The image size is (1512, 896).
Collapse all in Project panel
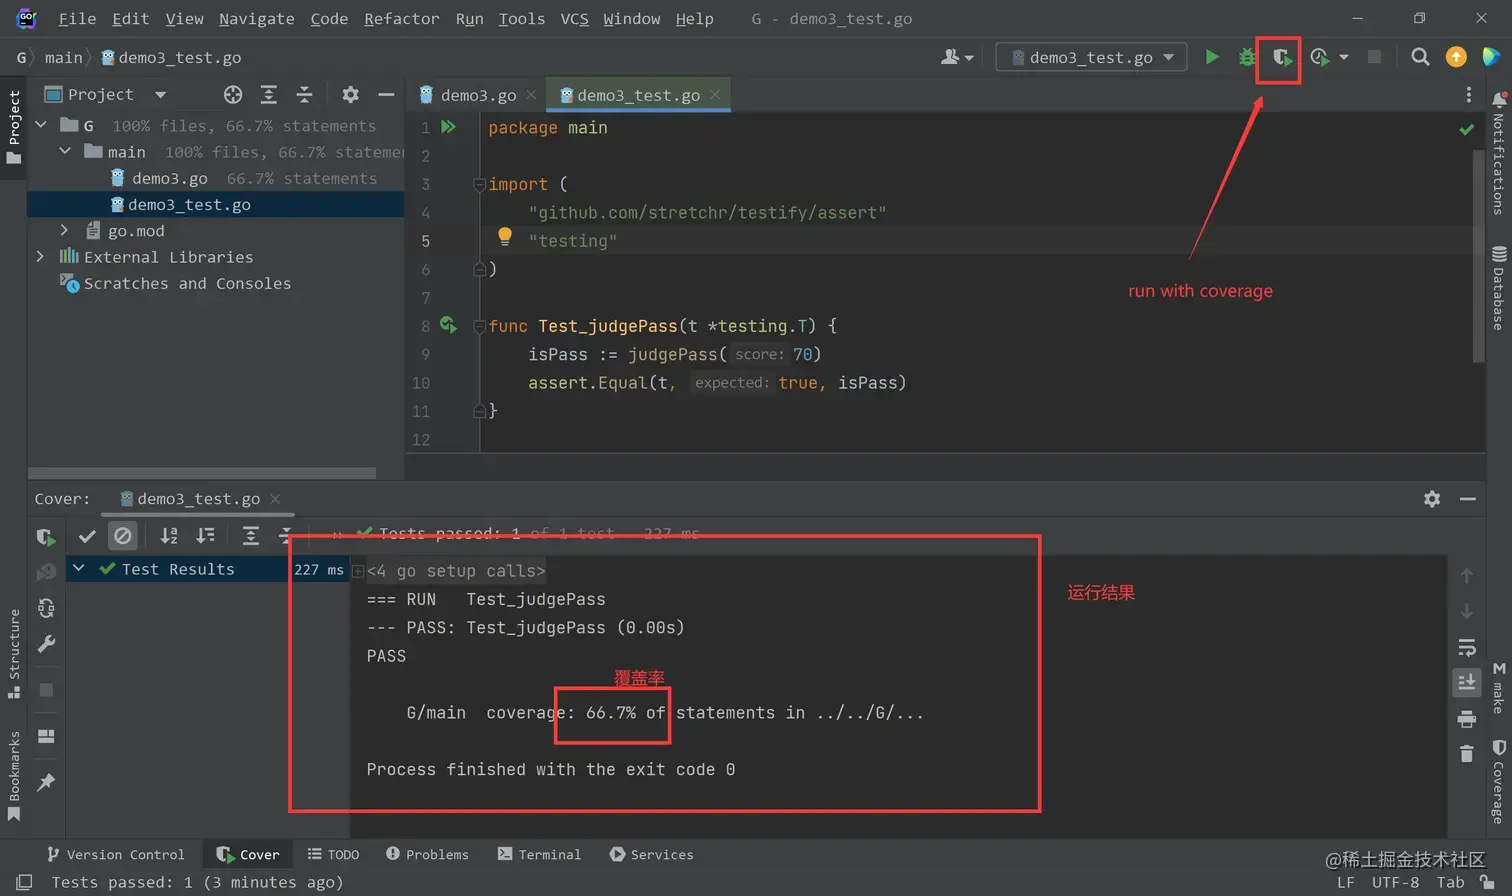pyautogui.click(x=305, y=94)
